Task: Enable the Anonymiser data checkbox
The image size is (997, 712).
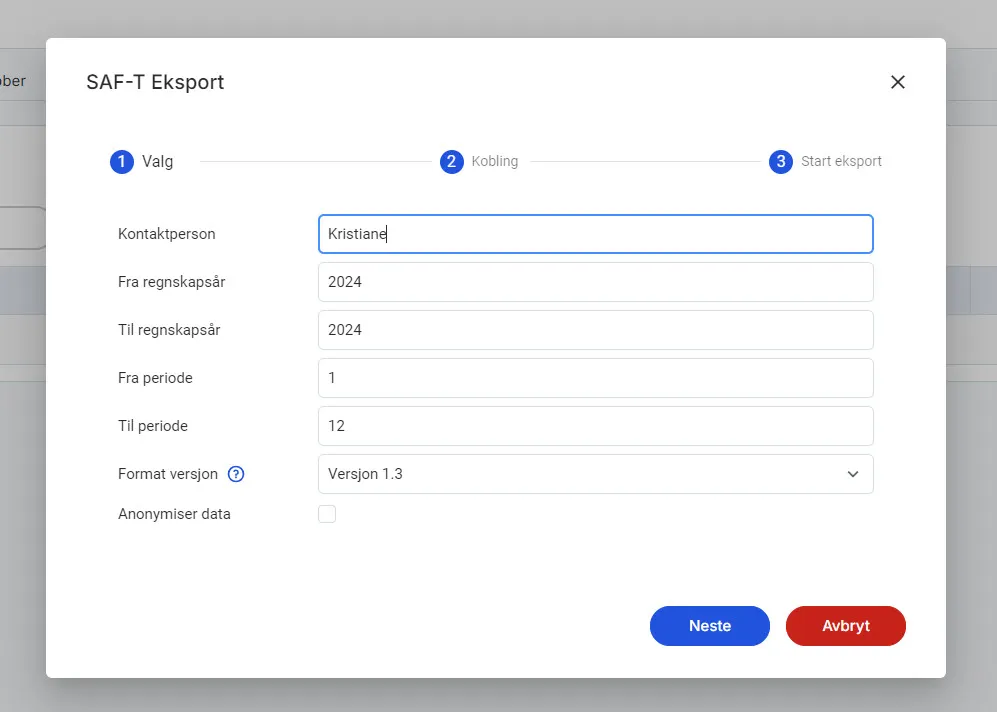Action: 327,514
